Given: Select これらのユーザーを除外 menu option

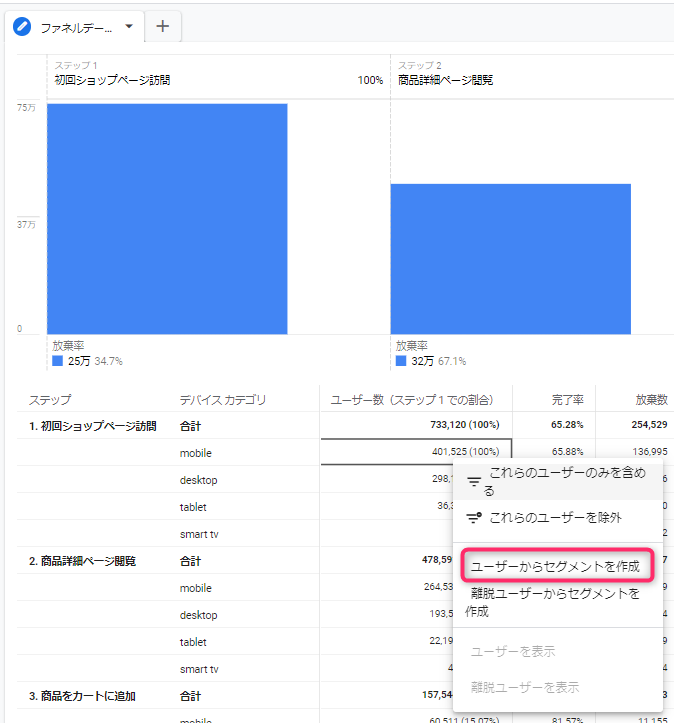Looking at the screenshot, I should (555, 518).
